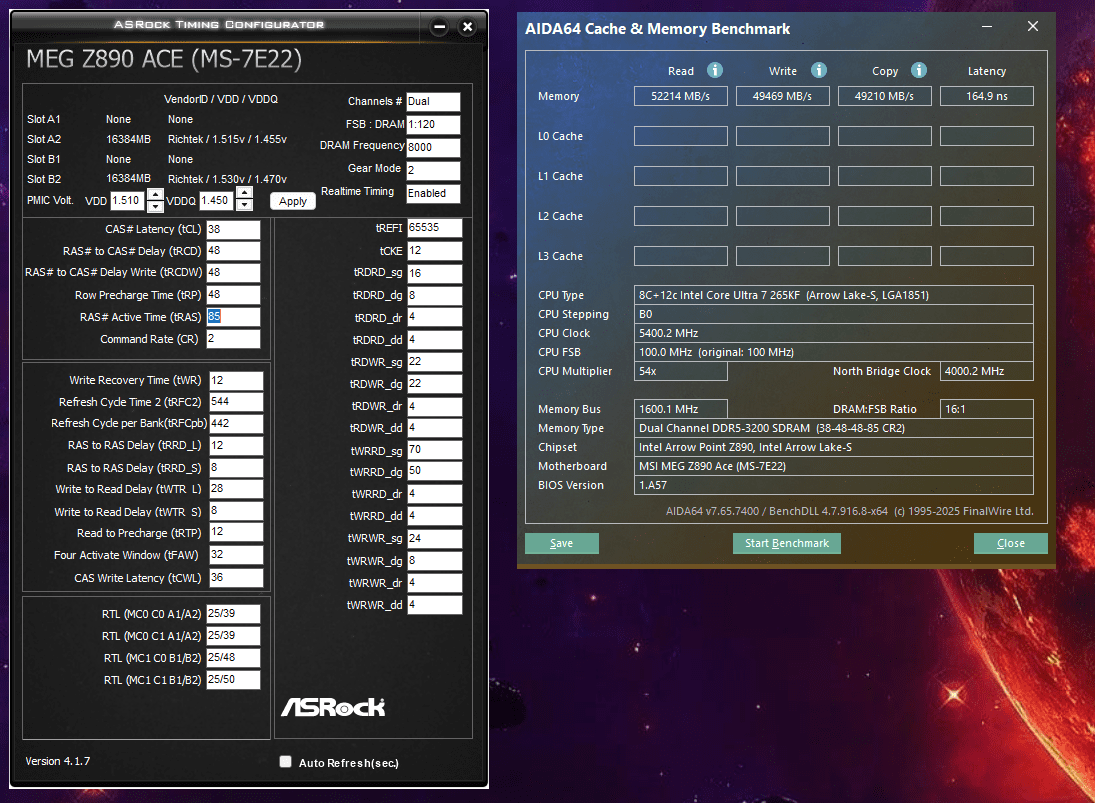
Task: Click the Save button in AIDA64
Action: [561, 543]
